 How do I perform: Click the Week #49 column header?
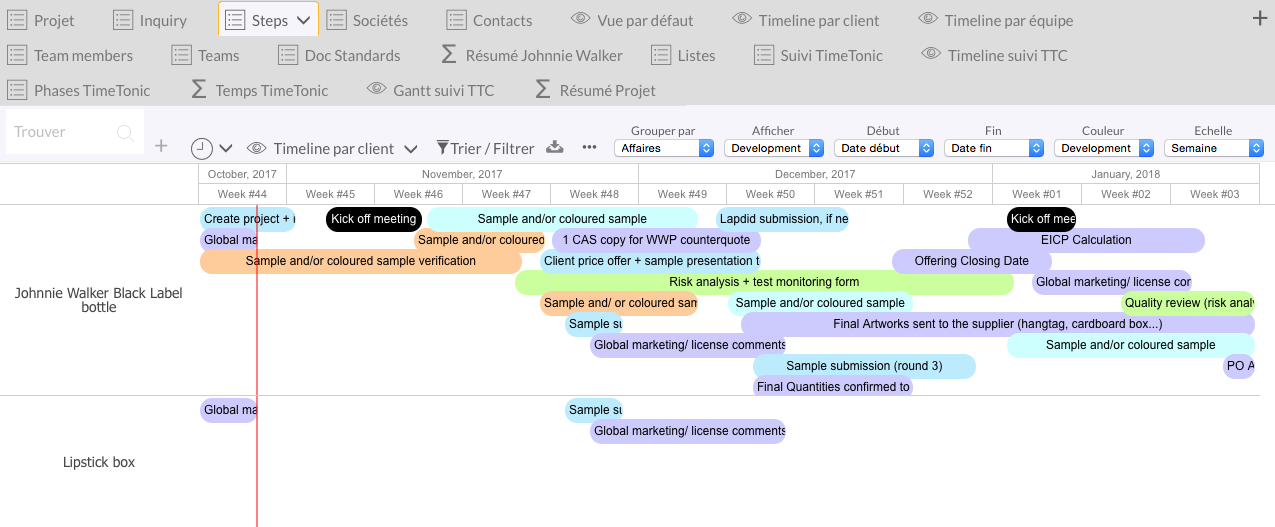coord(683,194)
